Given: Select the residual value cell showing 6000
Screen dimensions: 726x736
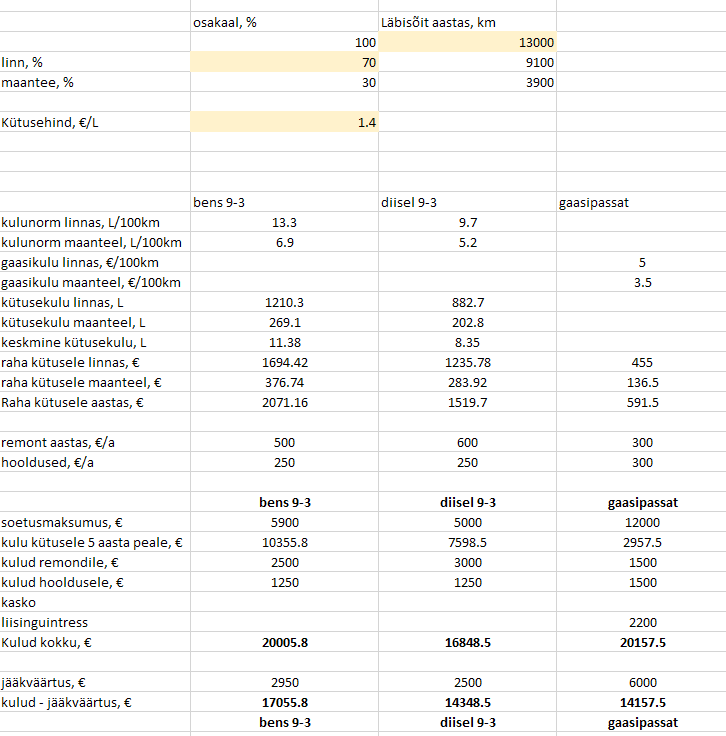Looking at the screenshot, I should 642,682.
